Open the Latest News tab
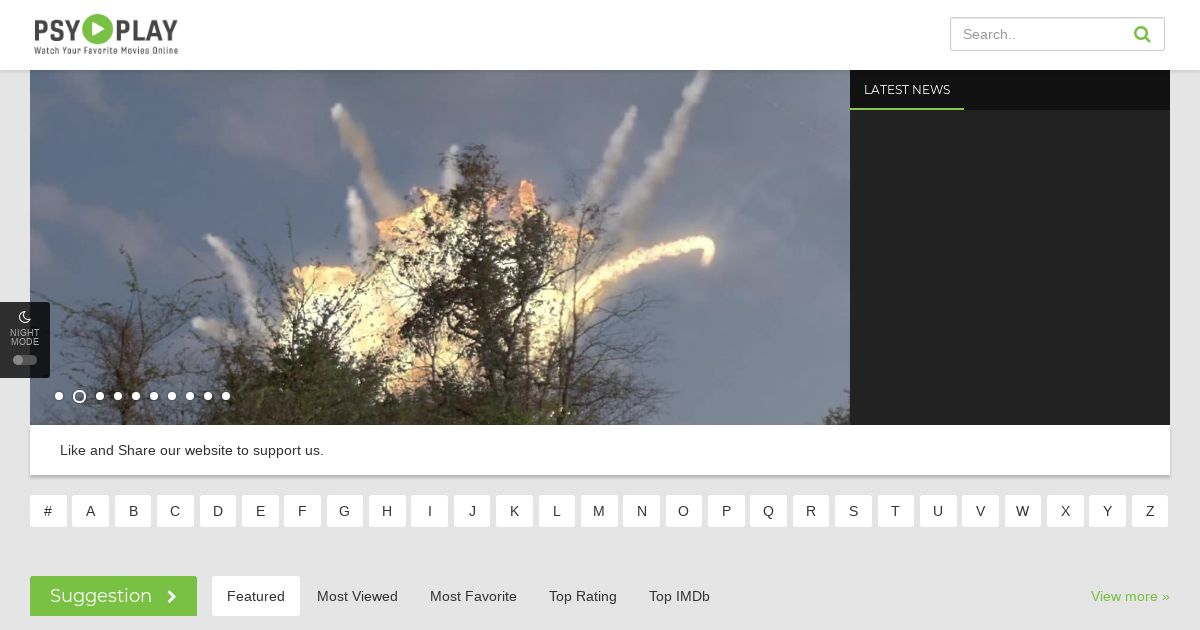This screenshot has width=1200, height=630. pos(907,90)
